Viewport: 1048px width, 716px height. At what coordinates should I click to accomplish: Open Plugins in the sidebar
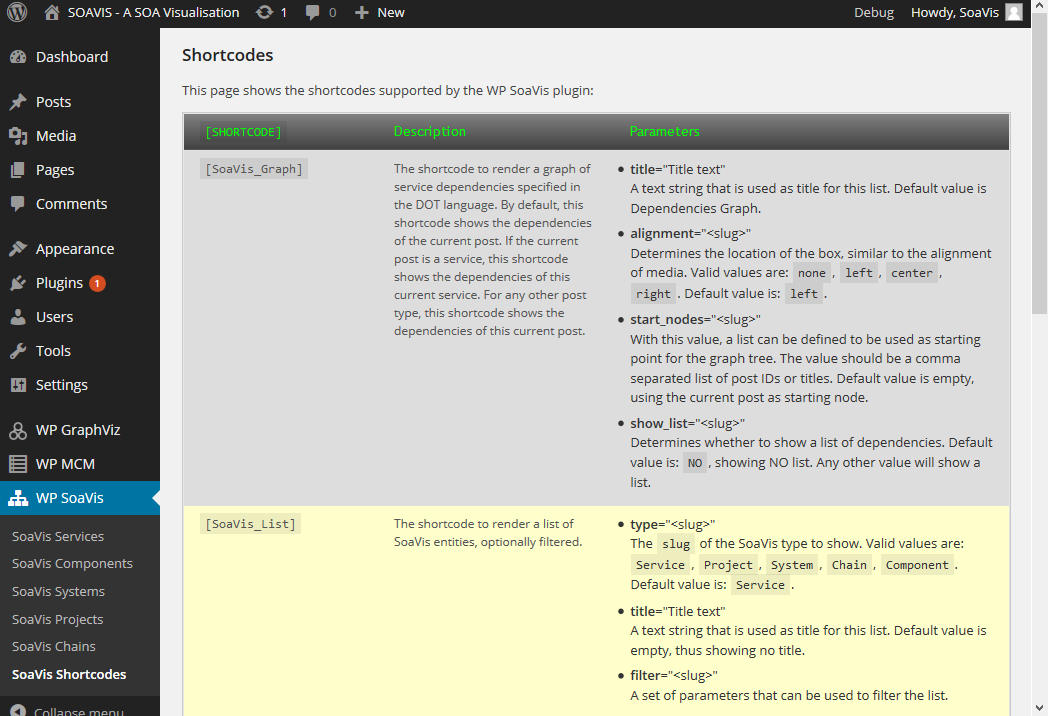pyautogui.click(x=59, y=283)
